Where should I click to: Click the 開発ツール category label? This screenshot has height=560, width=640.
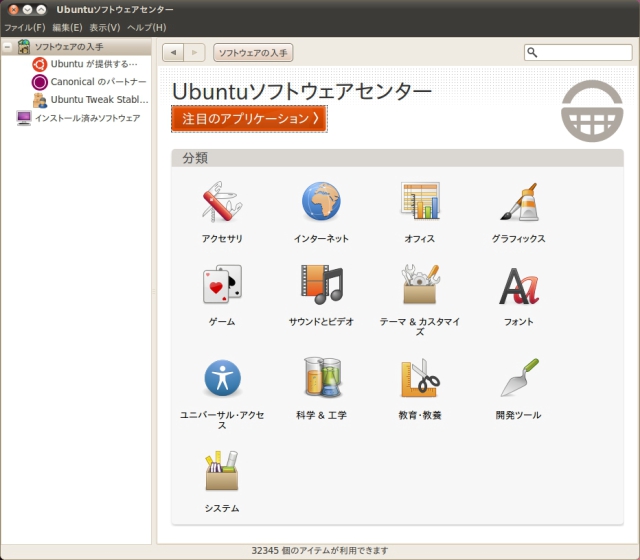(x=518, y=415)
